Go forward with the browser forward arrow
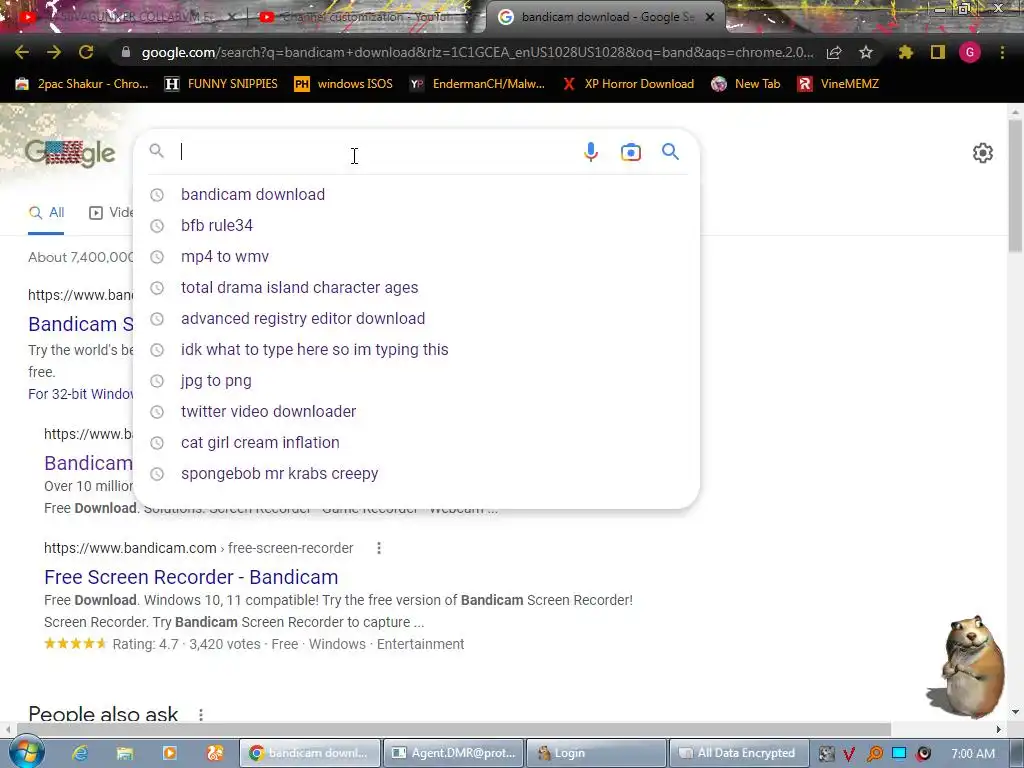 tap(54, 52)
